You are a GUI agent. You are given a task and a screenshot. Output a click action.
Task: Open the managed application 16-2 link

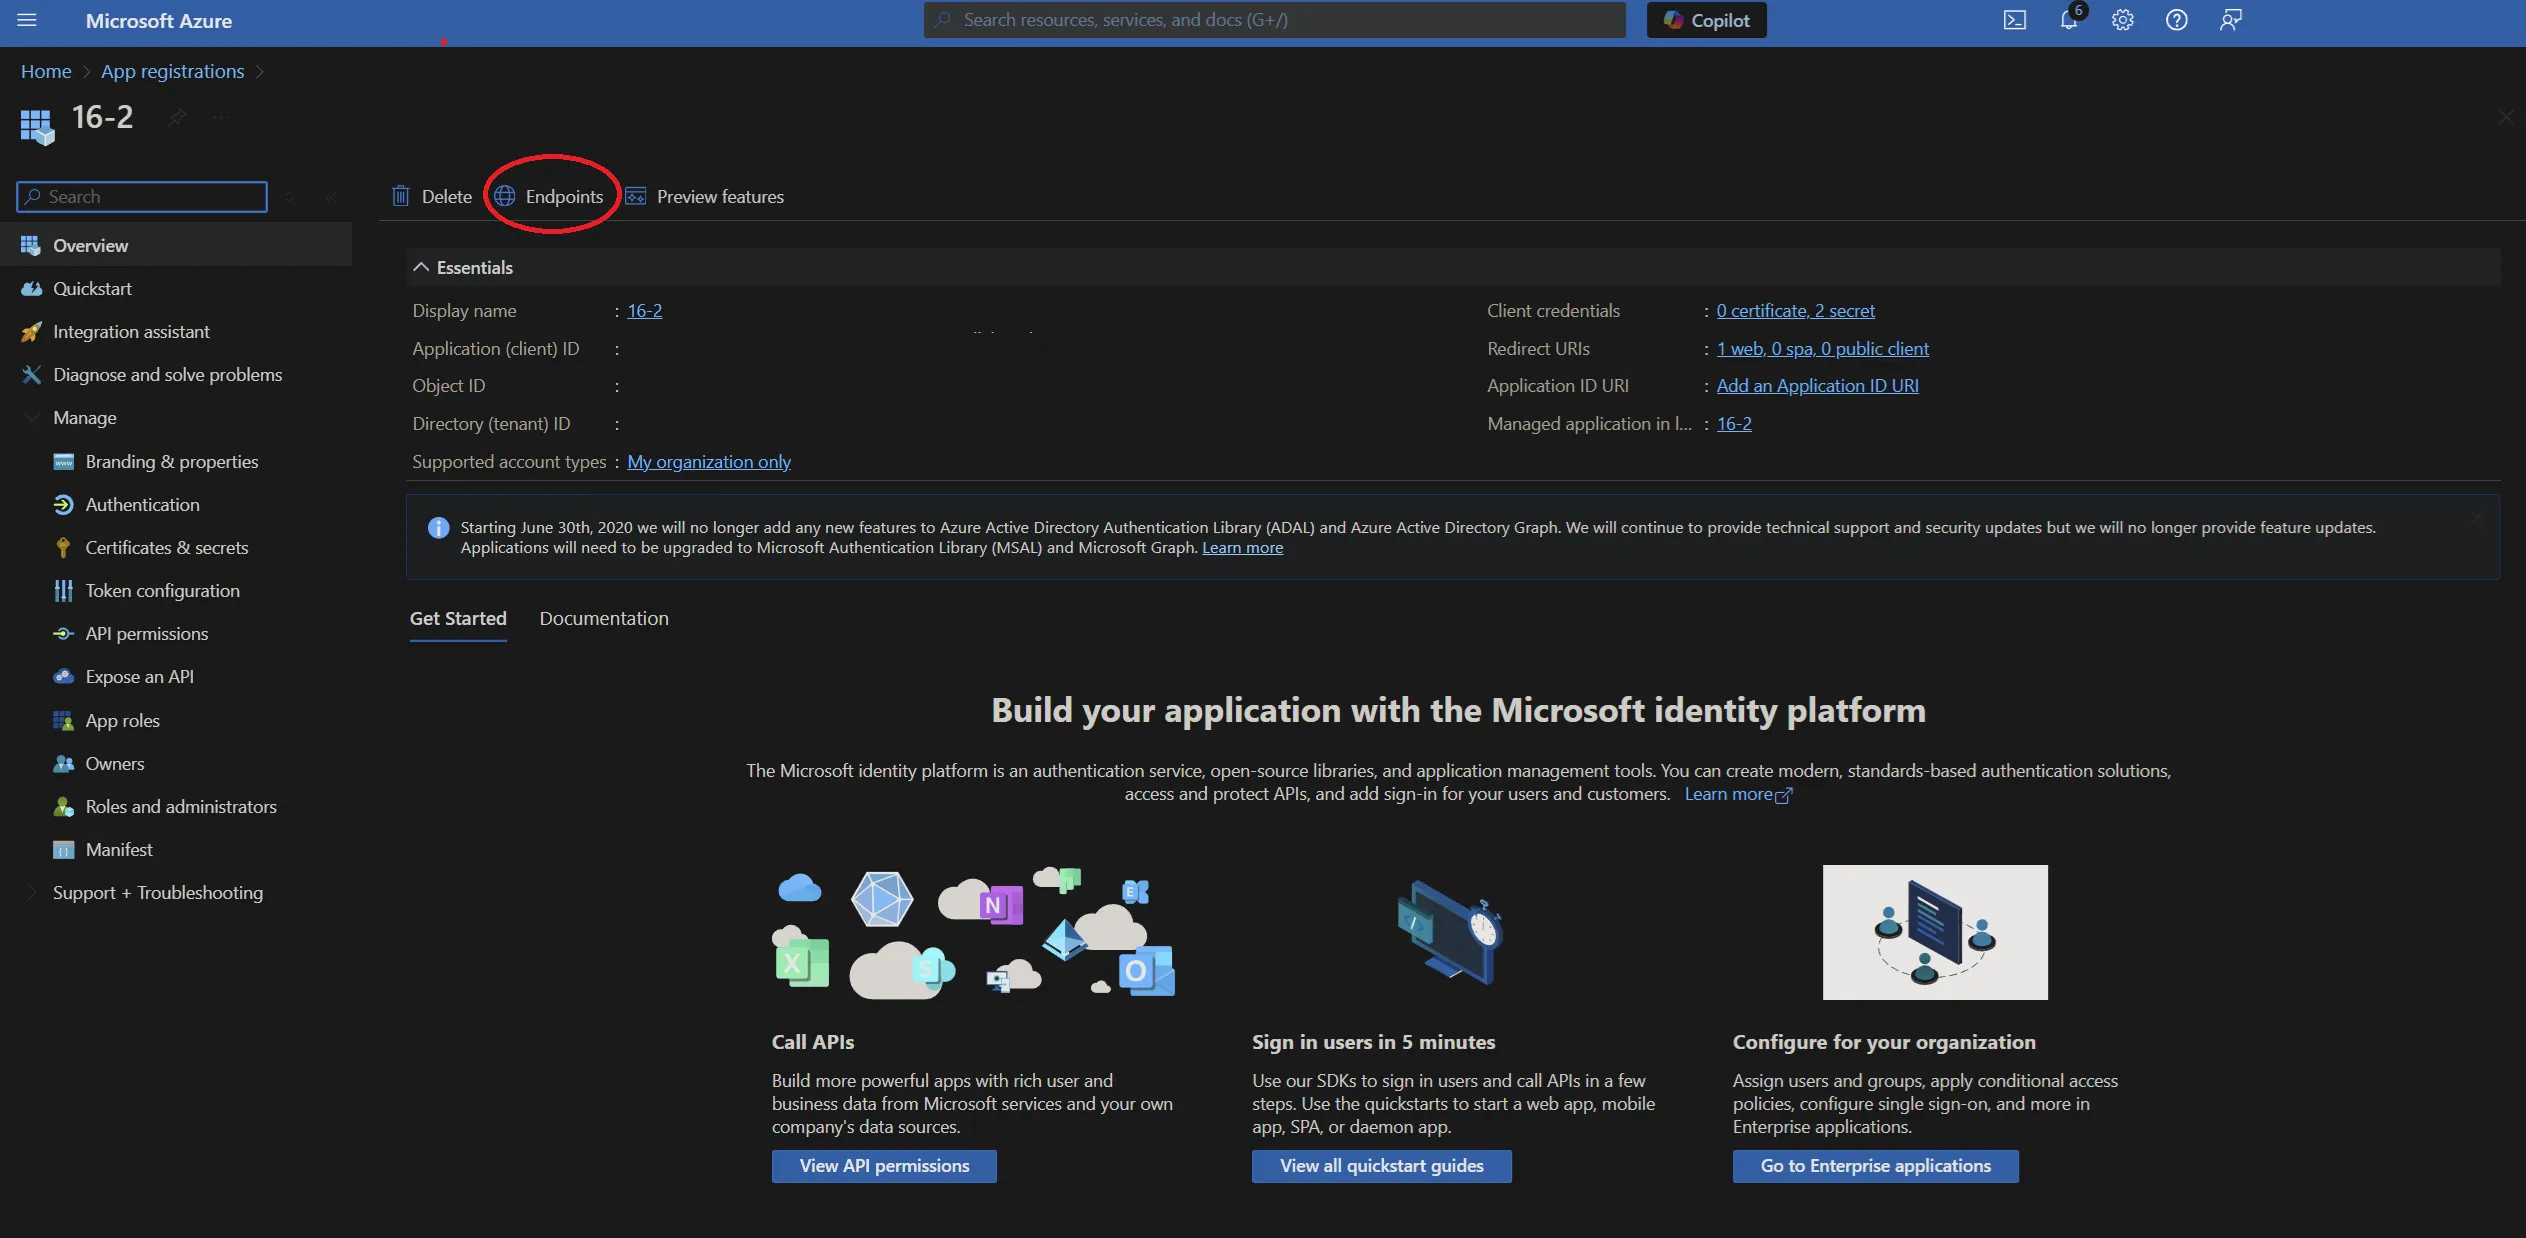pos(1734,424)
